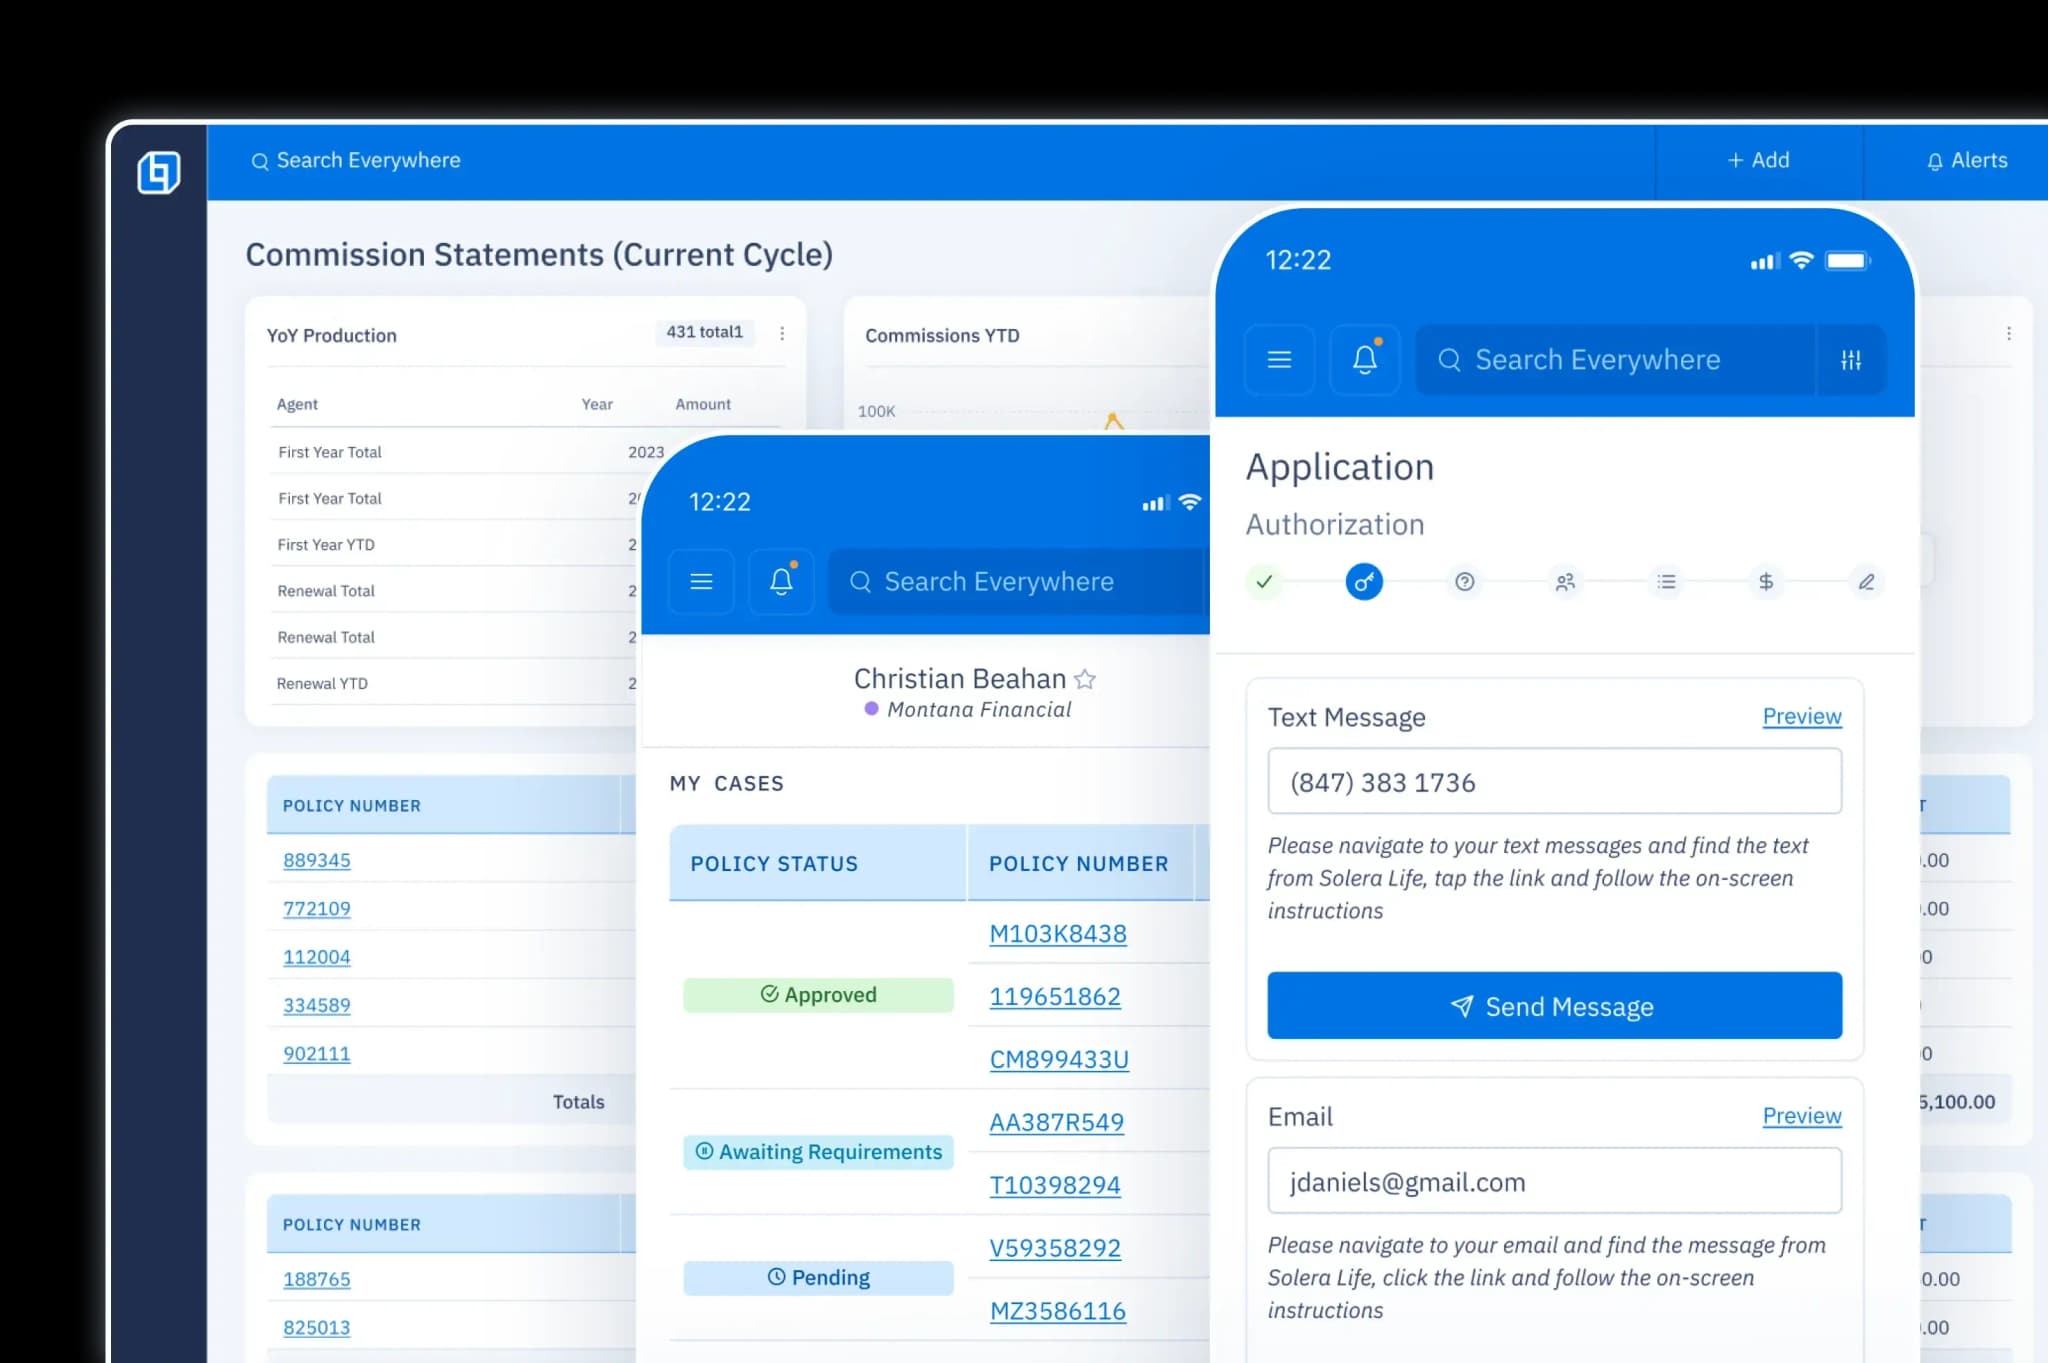Open policy number 889345
2048x1363 pixels.
coord(316,860)
